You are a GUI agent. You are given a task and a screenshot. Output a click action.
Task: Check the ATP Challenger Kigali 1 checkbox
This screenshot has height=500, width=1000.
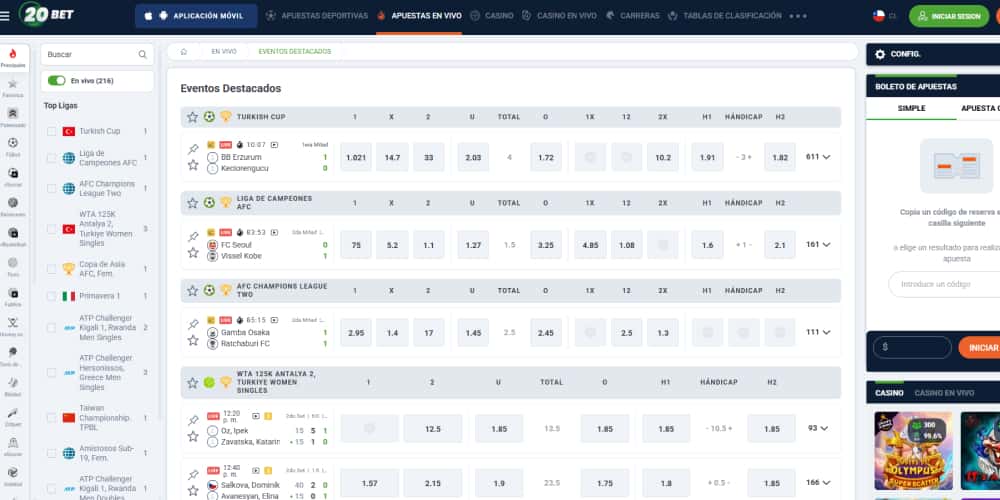[52, 328]
